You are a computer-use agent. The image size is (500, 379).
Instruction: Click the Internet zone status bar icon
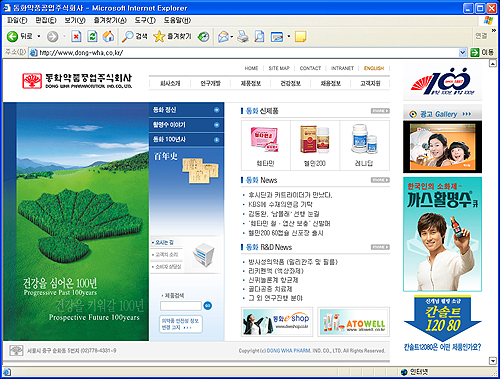pyautogui.click(x=404, y=372)
